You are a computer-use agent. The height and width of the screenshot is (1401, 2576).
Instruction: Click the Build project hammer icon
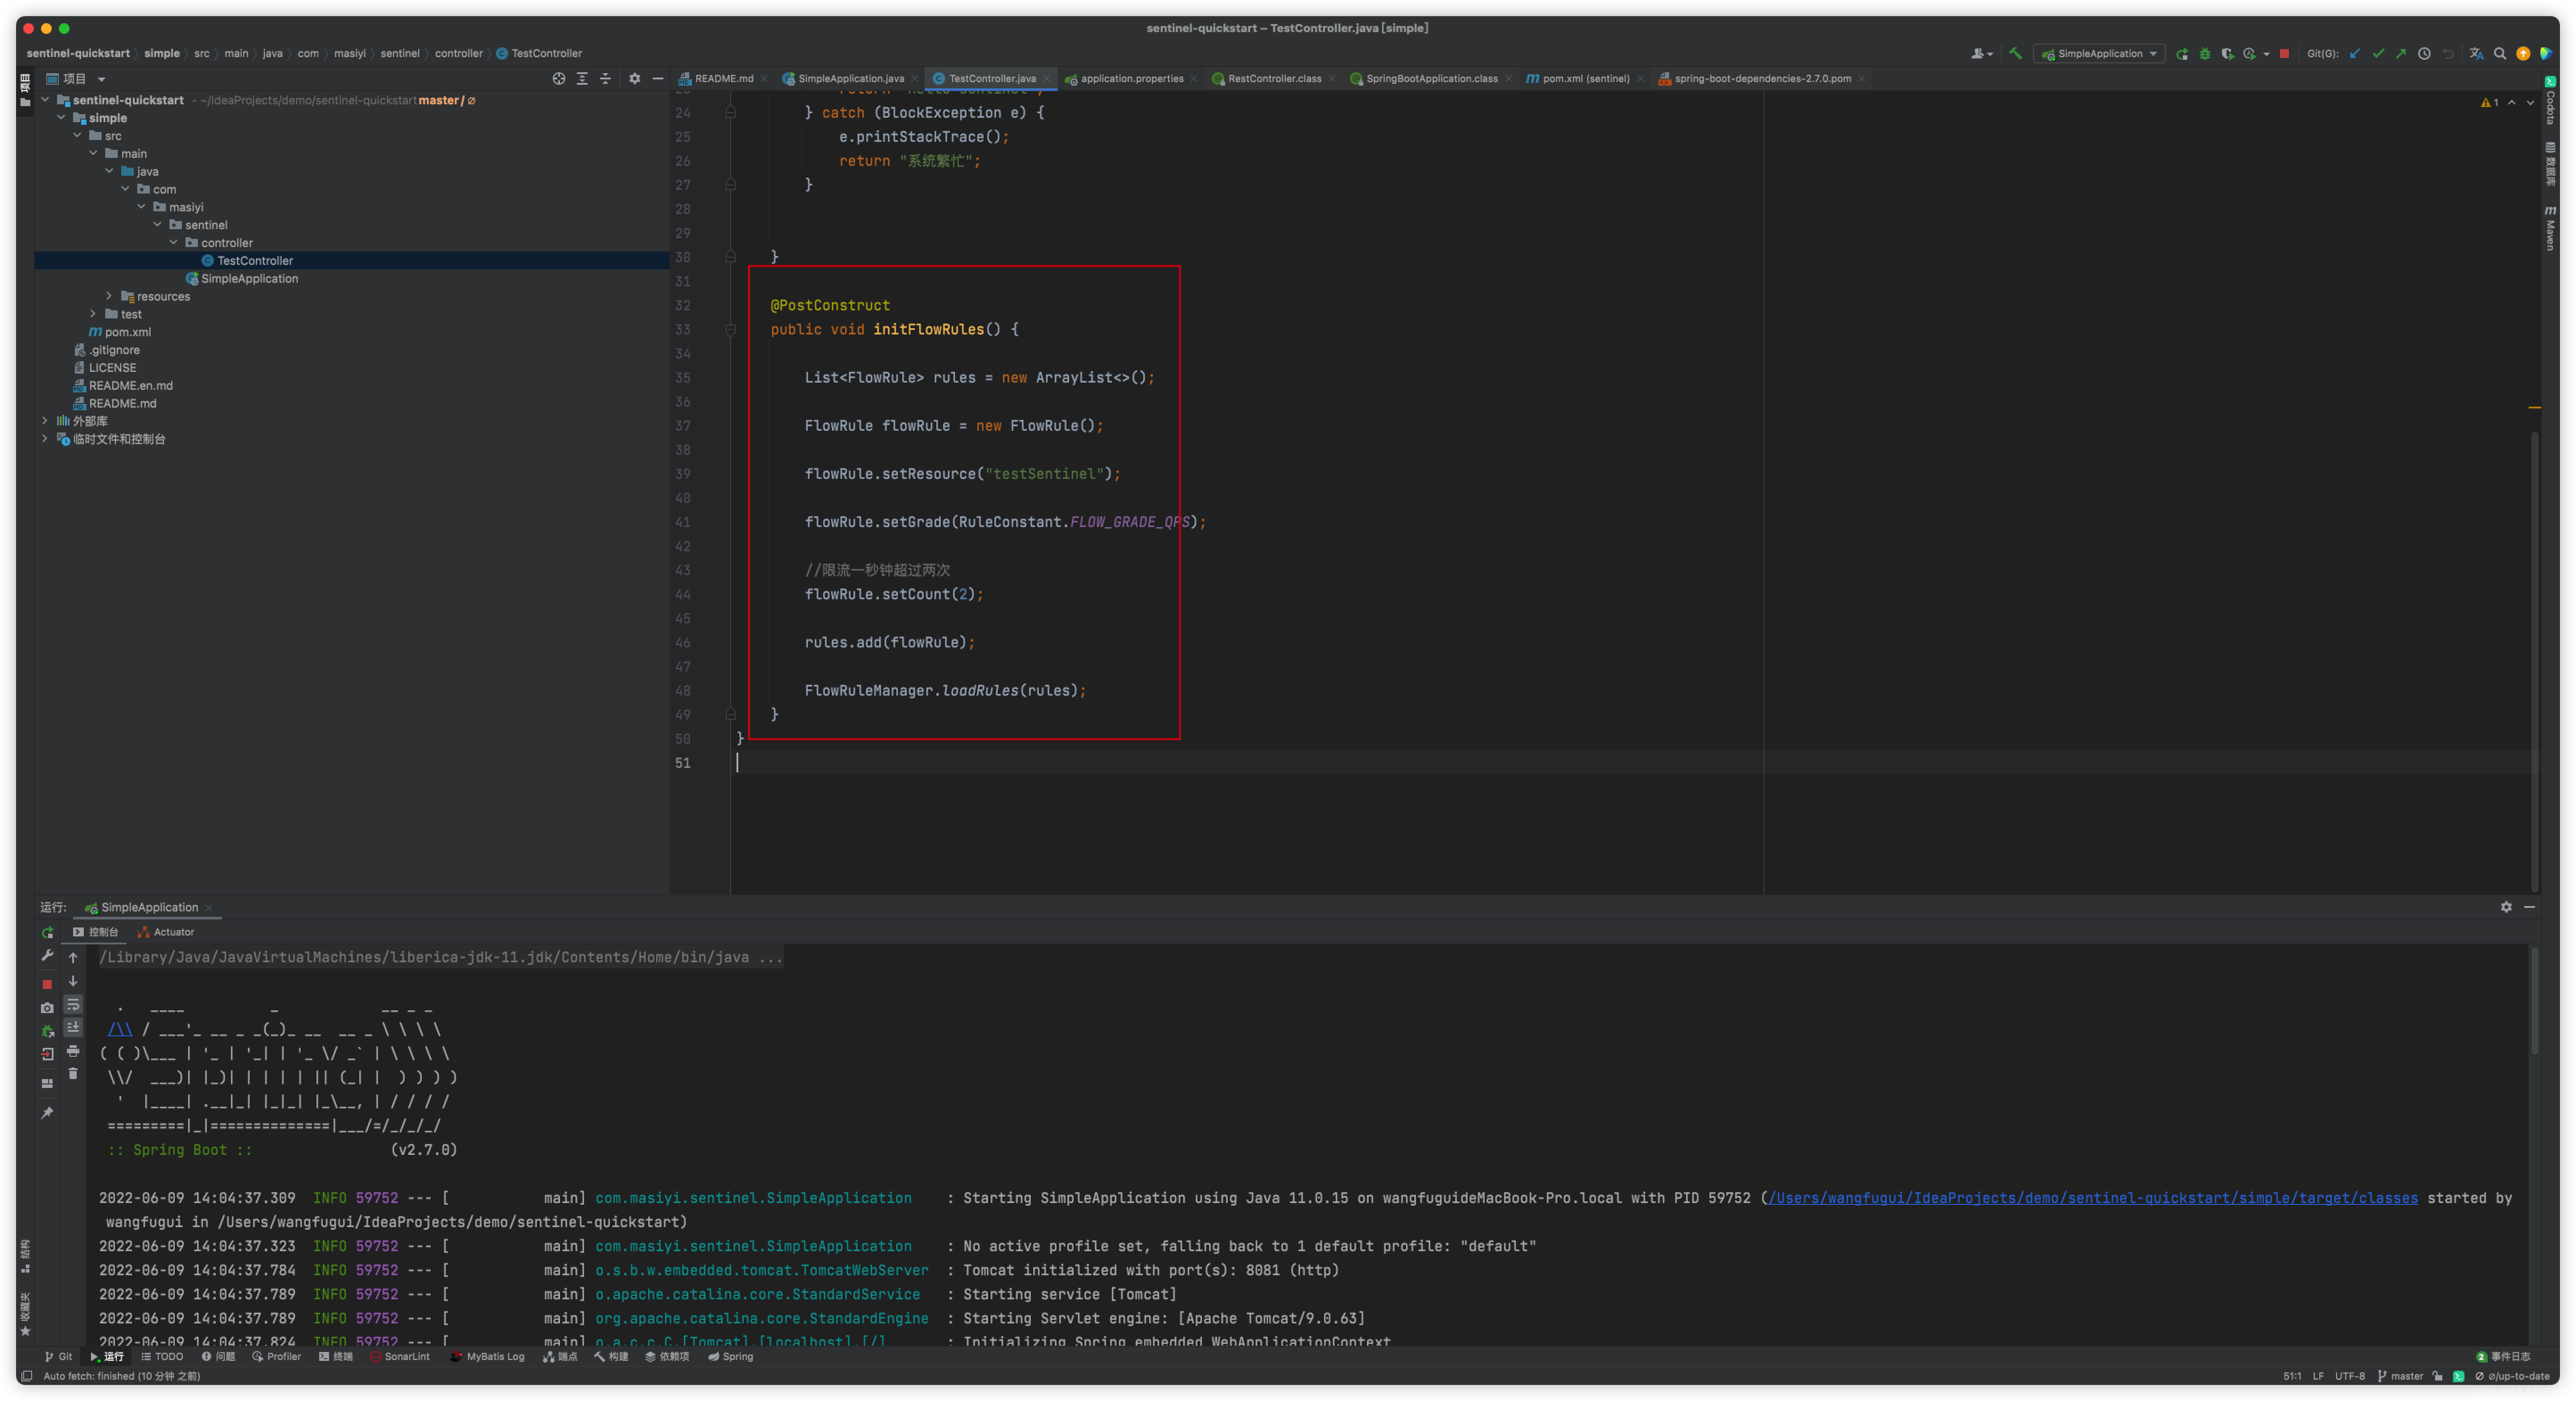click(2015, 54)
